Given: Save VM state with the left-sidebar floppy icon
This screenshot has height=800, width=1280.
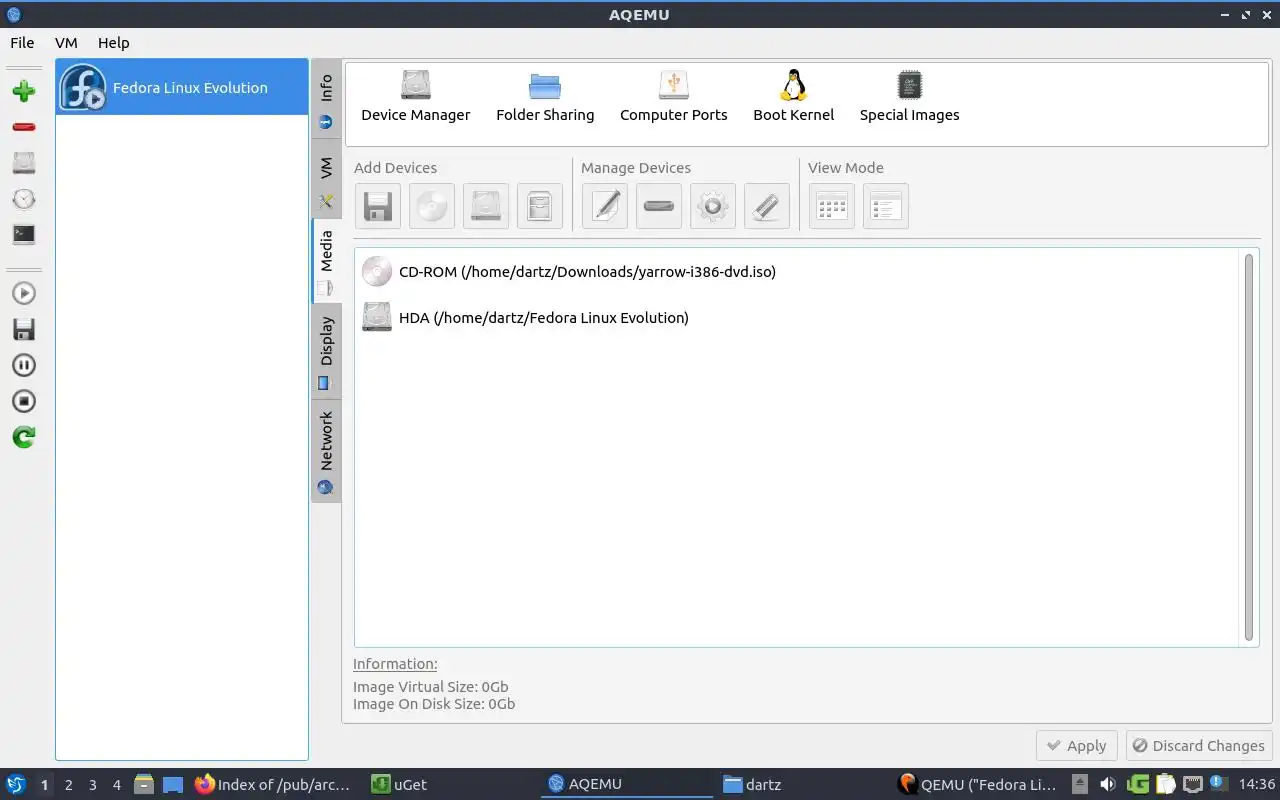Looking at the screenshot, I should click(24, 329).
